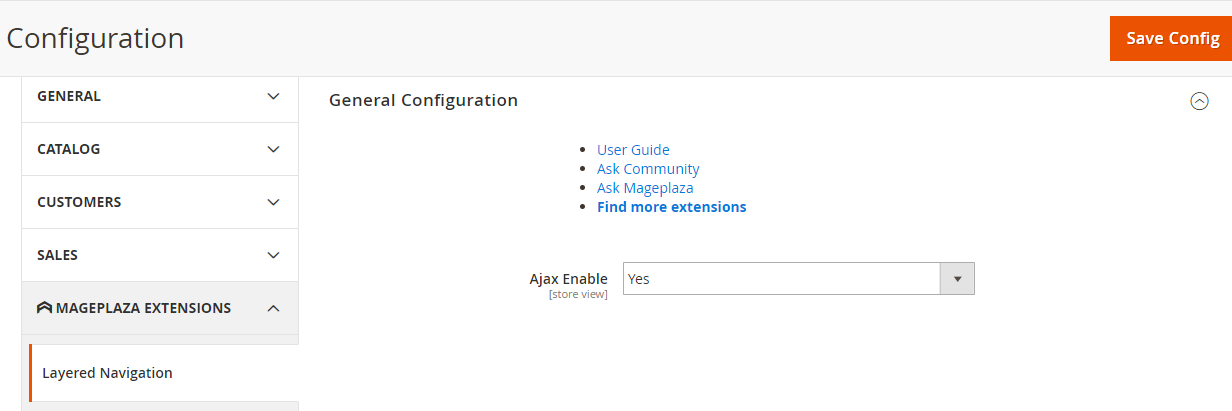
Task: Expand the CUSTOMERS section chevron
Action: (x=274, y=202)
